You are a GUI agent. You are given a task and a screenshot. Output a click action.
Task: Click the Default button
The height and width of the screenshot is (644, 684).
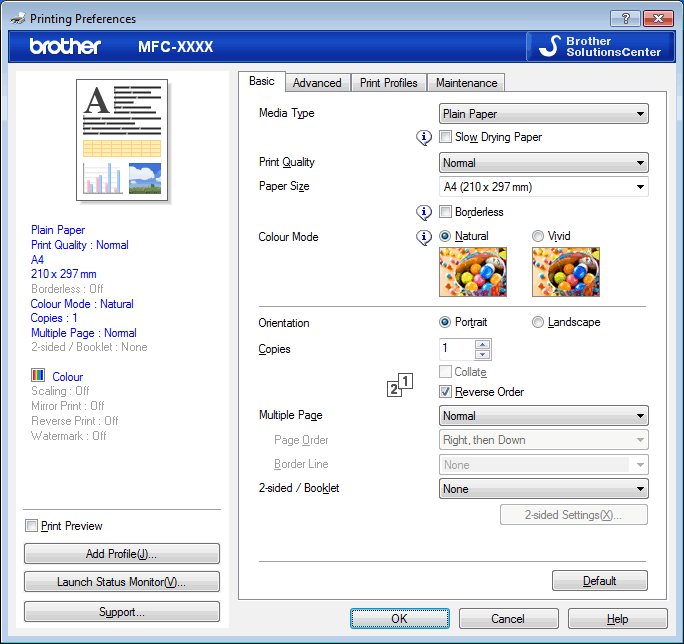(600, 581)
